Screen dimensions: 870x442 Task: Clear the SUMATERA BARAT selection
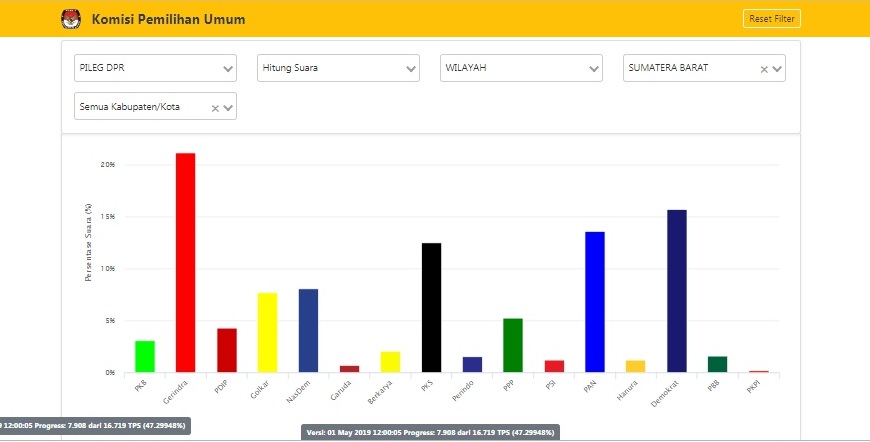point(763,70)
